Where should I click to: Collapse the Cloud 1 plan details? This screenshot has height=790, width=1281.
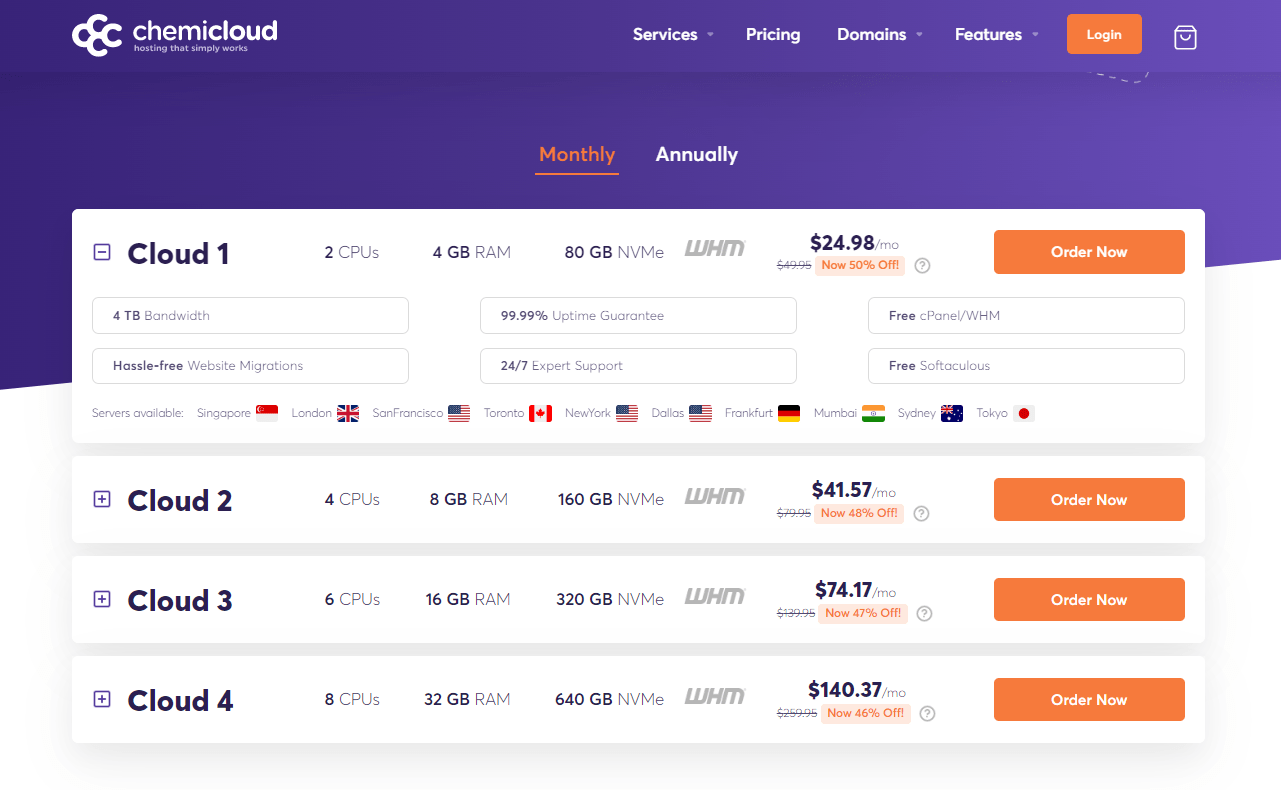coord(101,252)
